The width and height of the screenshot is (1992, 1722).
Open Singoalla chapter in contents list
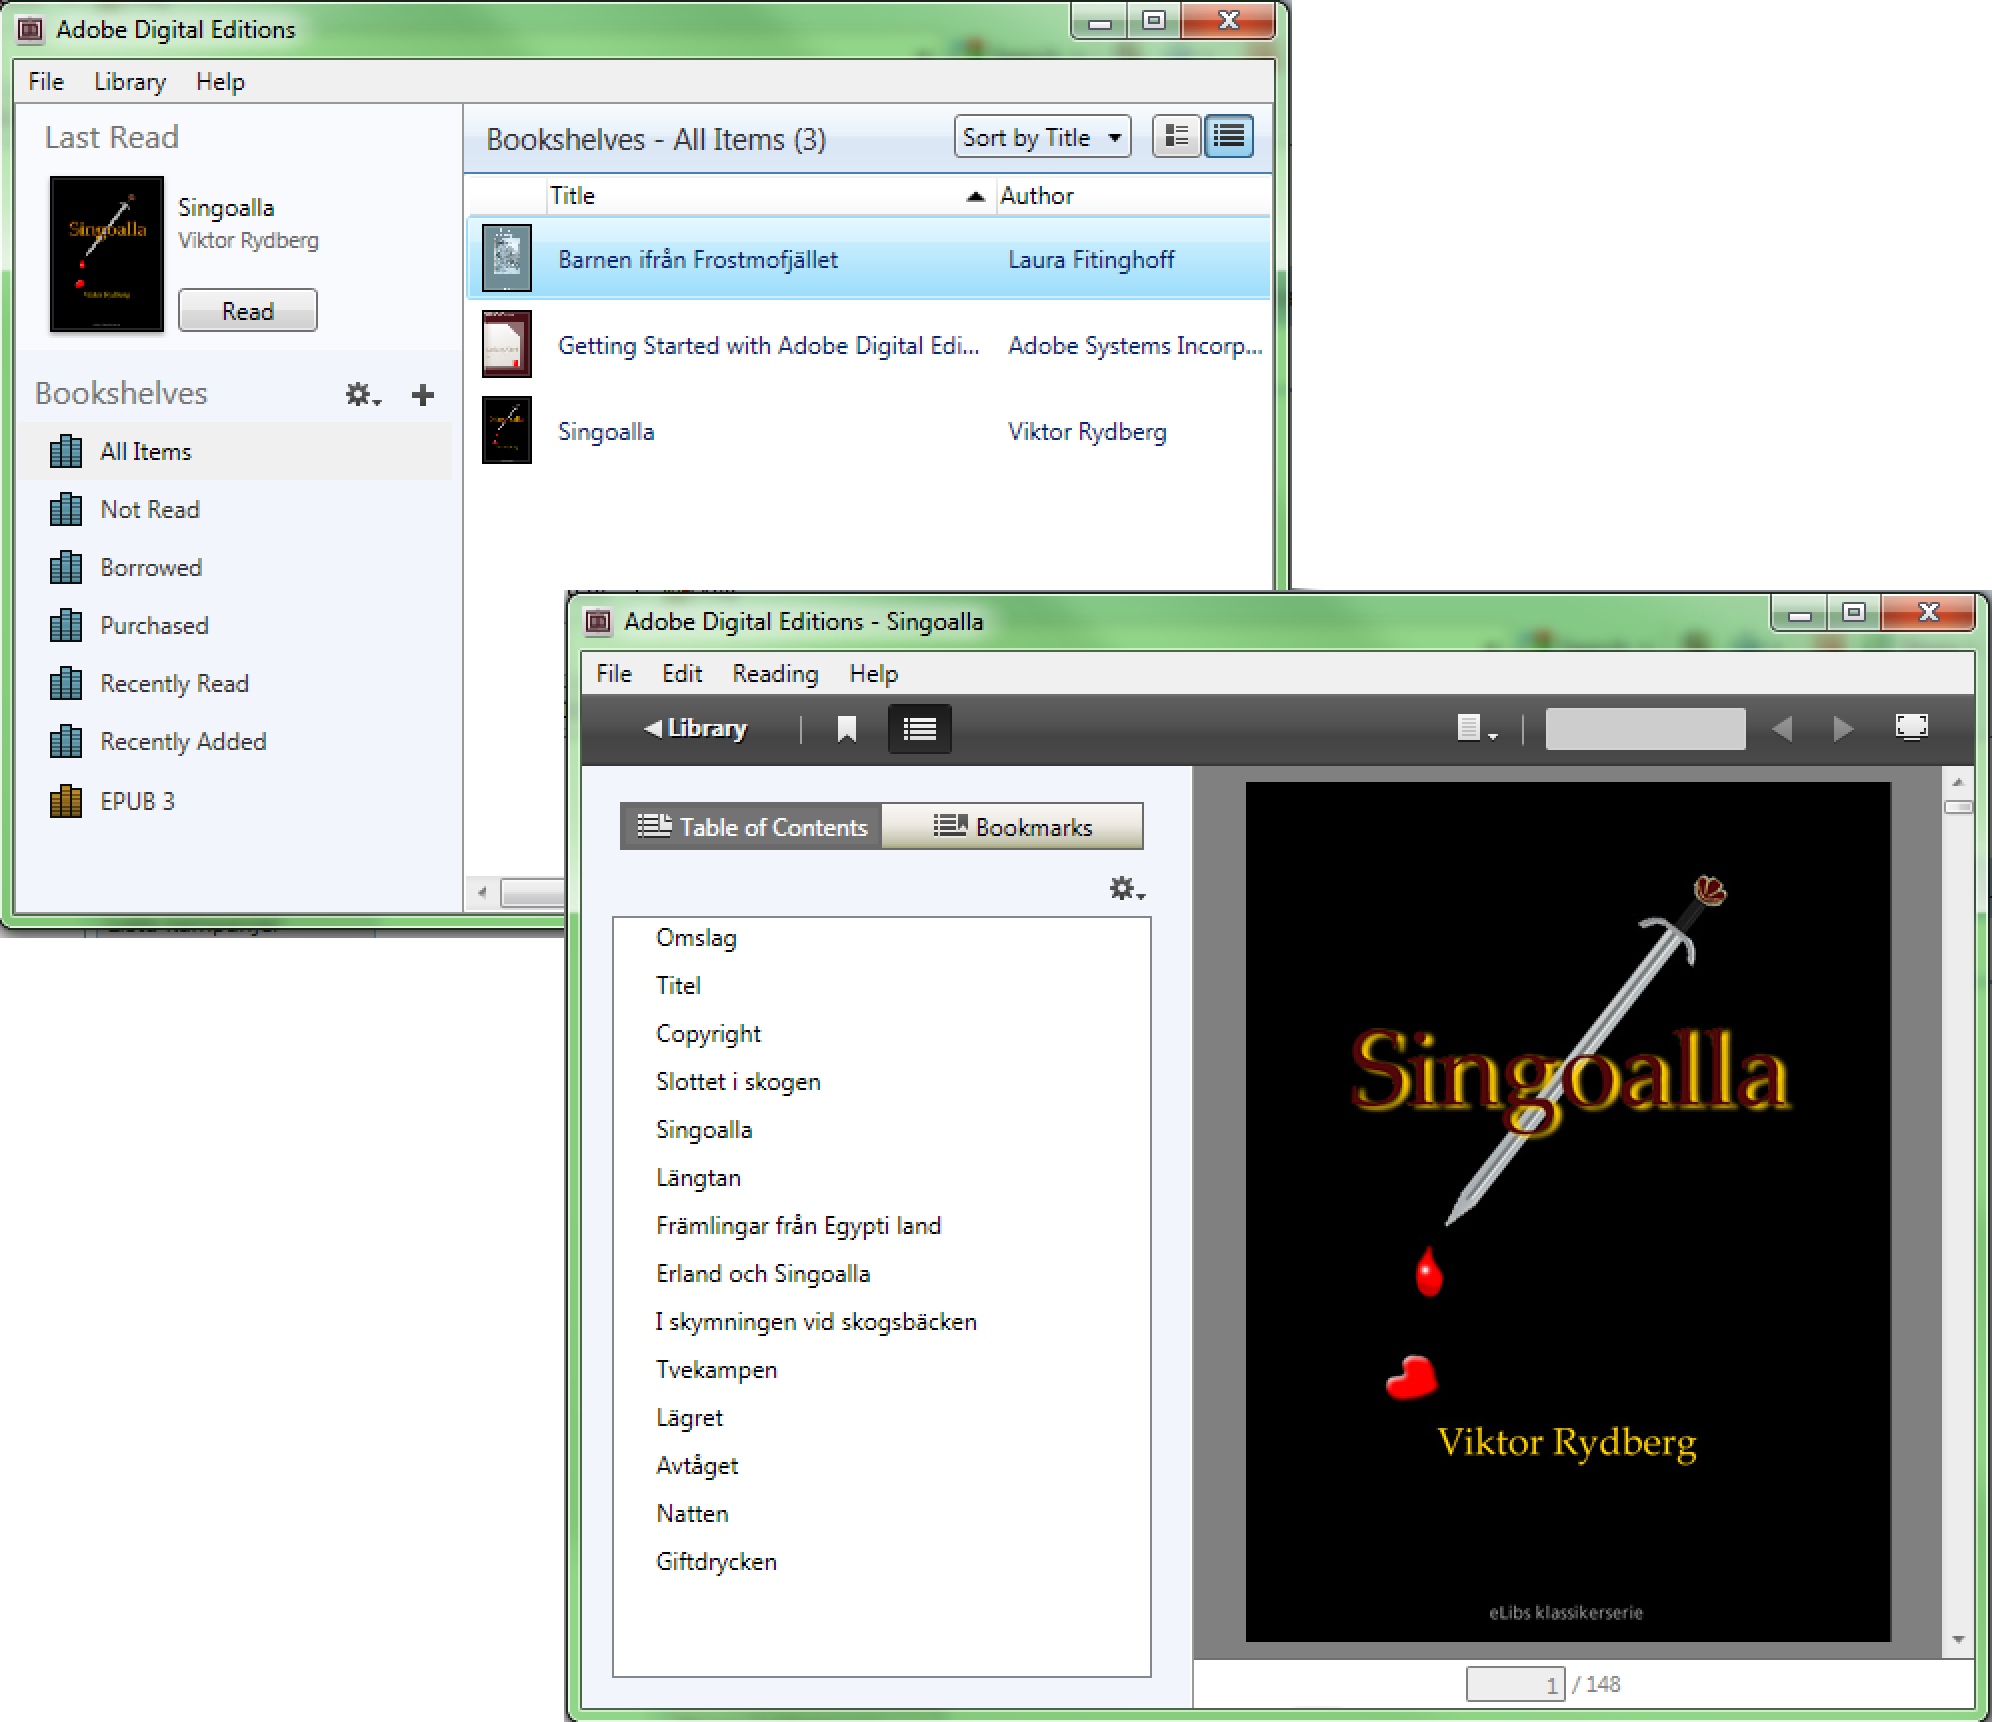[x=704, y=1130]
